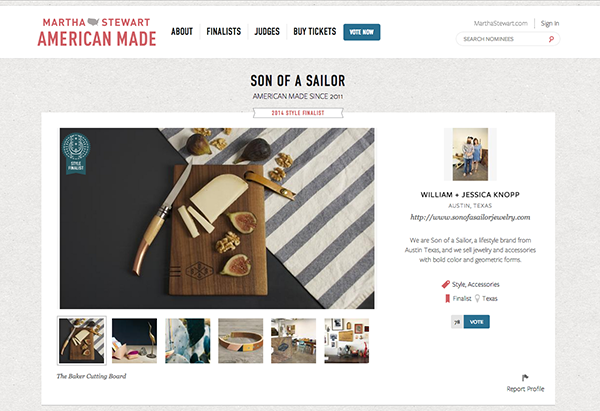Viewport: 600px width, 411px height.
Task: Click the red tag icon beside Style, Accessories
Action: (445, 284)
